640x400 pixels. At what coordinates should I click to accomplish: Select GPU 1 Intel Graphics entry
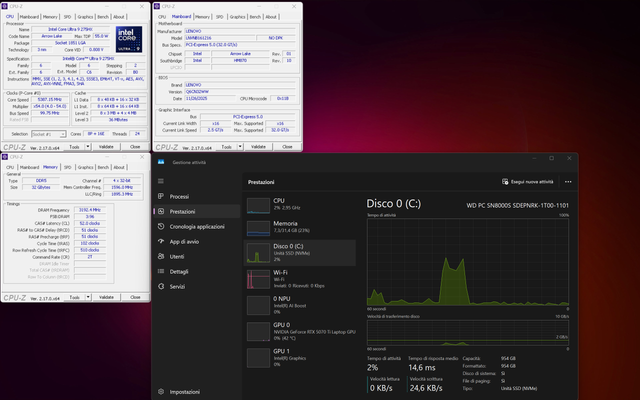pos(300,357)
